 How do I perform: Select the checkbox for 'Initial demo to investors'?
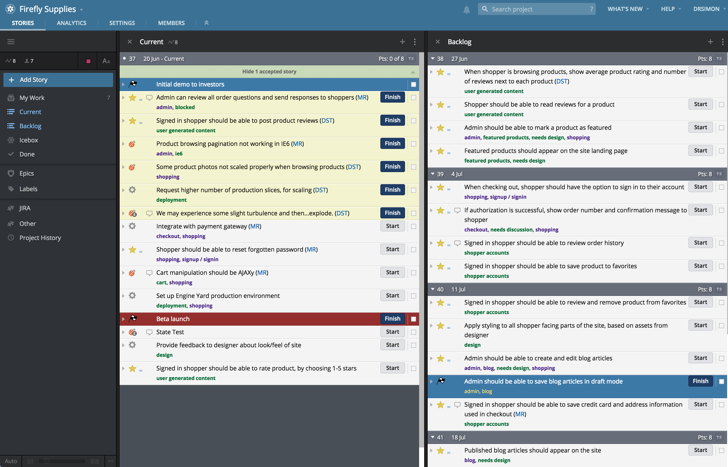(x=413, y=85)
